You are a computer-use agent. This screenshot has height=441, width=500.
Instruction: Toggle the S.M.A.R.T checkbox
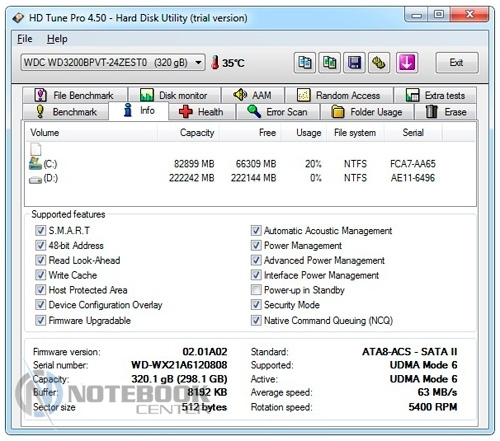[40, 230]
